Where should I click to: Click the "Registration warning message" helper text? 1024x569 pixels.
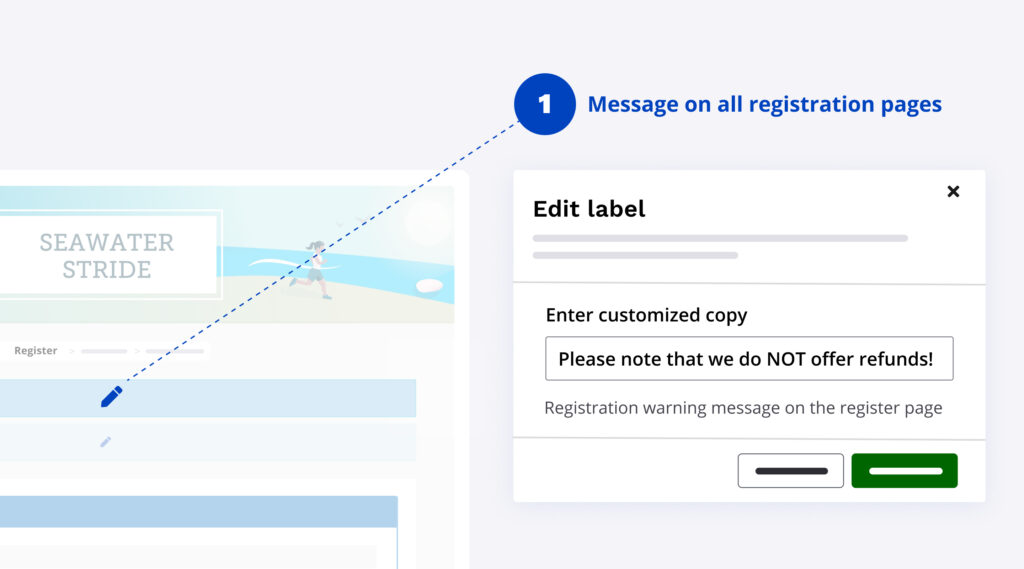coord(743,408)
